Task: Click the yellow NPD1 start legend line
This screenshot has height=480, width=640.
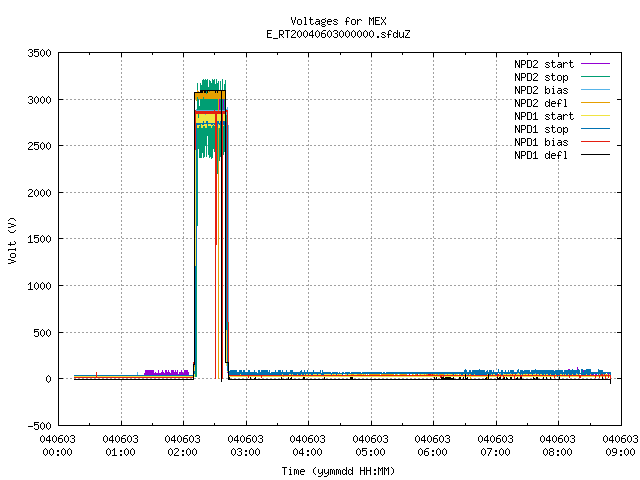Action: tap(595, 116)
